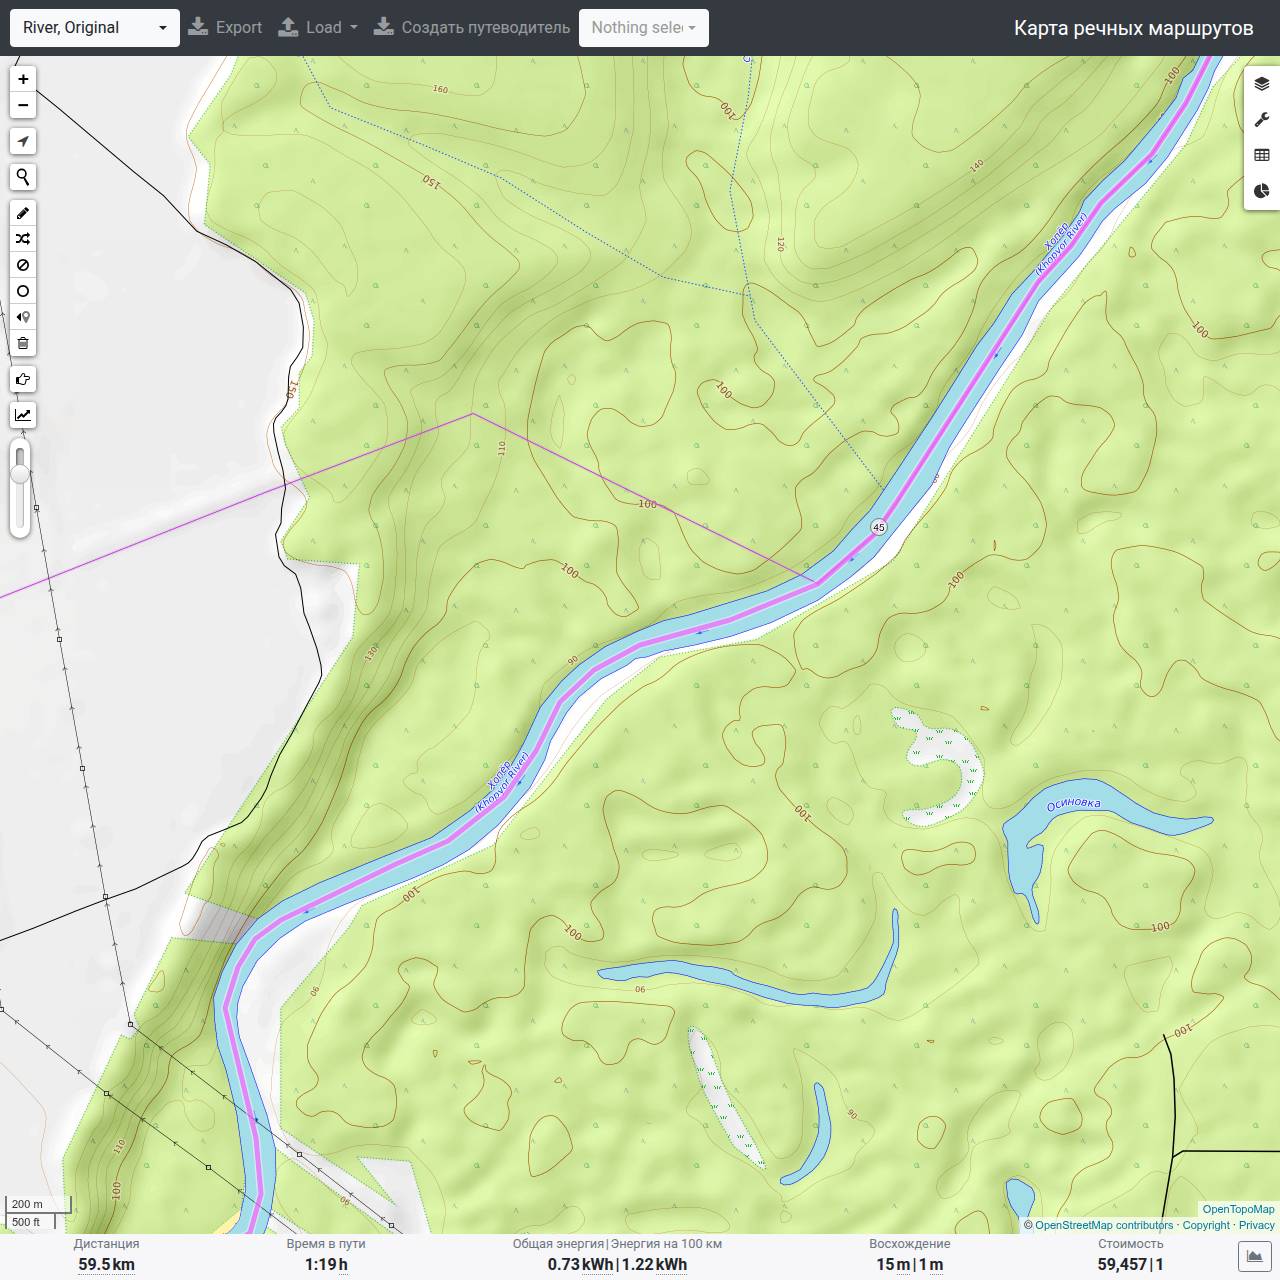The width and height of the screenshot is (1280, 1280).
Task: Show the data table panel icon
Action: tap(1262, 155)
